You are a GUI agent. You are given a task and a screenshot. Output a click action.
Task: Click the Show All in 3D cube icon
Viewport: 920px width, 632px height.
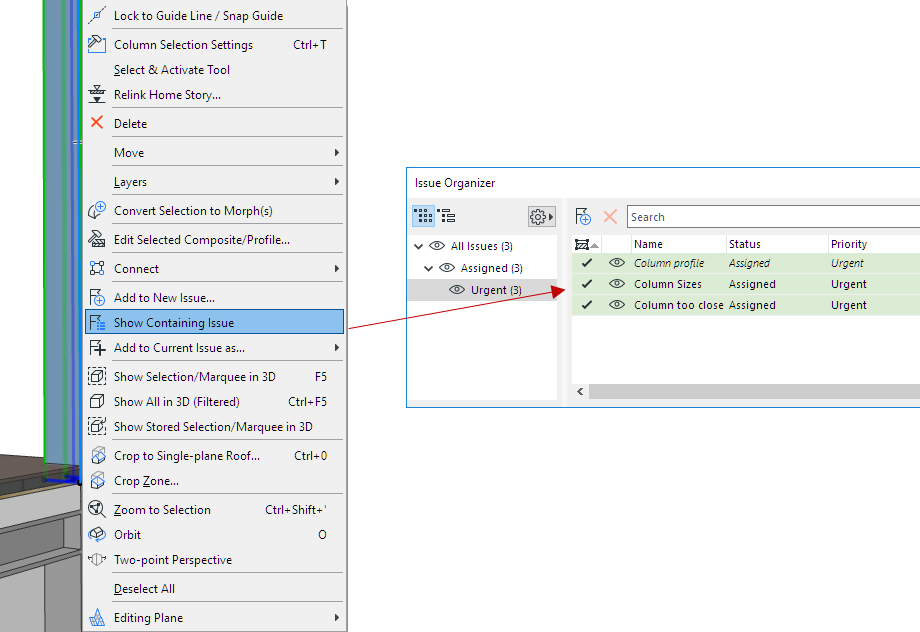[97, 401]
